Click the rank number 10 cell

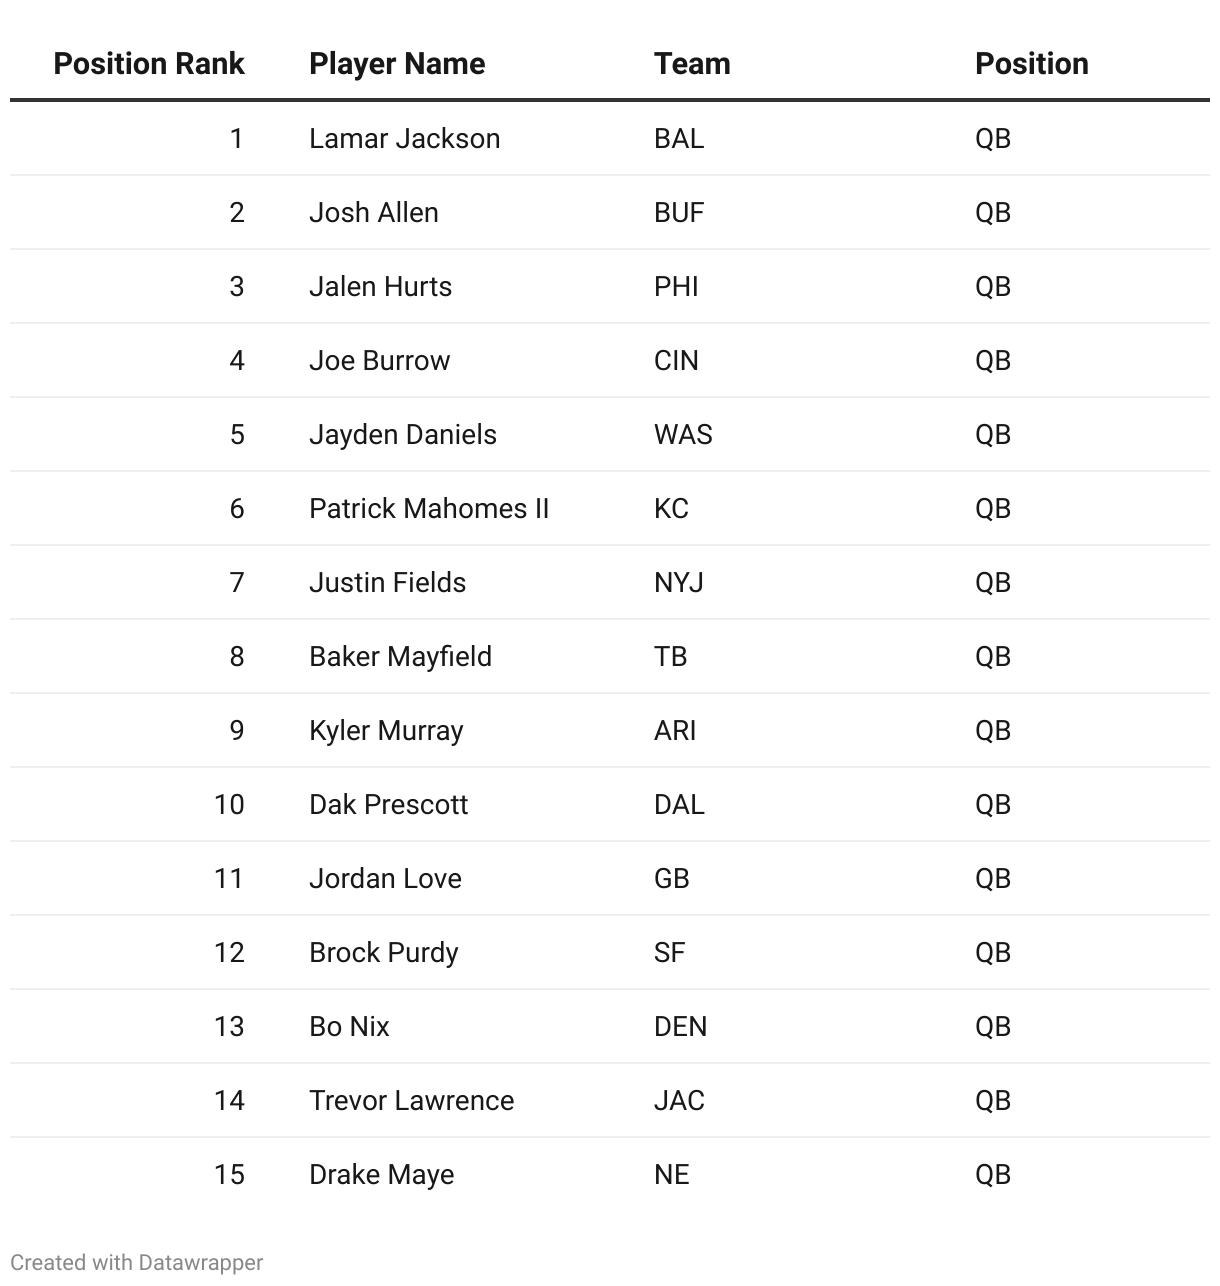229,804
